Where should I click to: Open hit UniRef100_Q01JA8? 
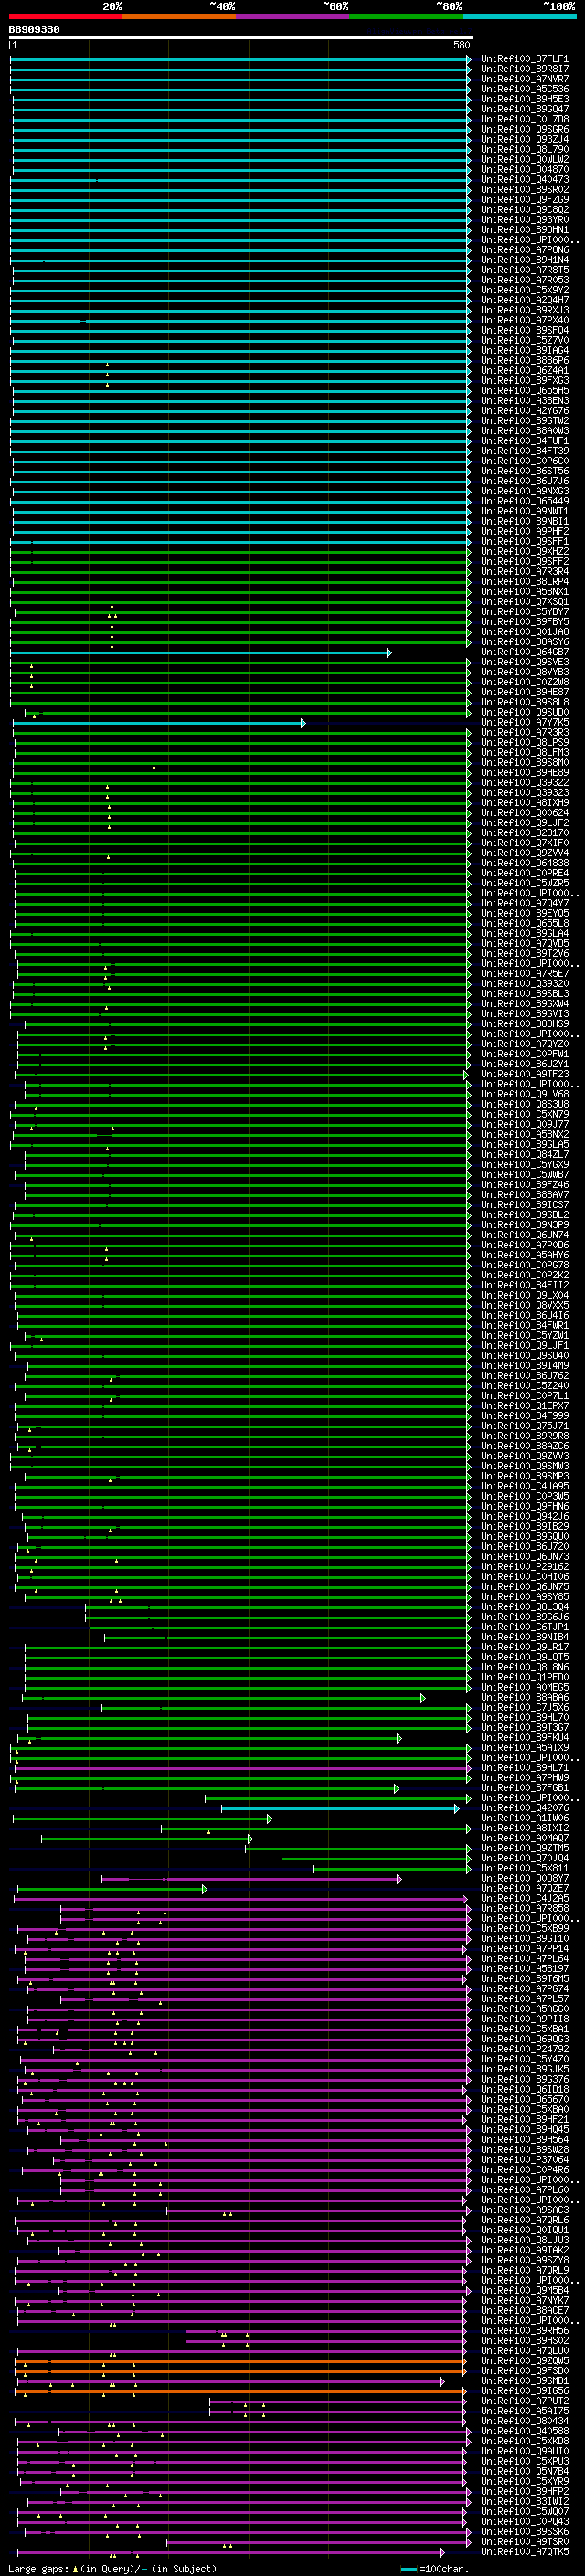pyautogui.click(x=524, y=632)
